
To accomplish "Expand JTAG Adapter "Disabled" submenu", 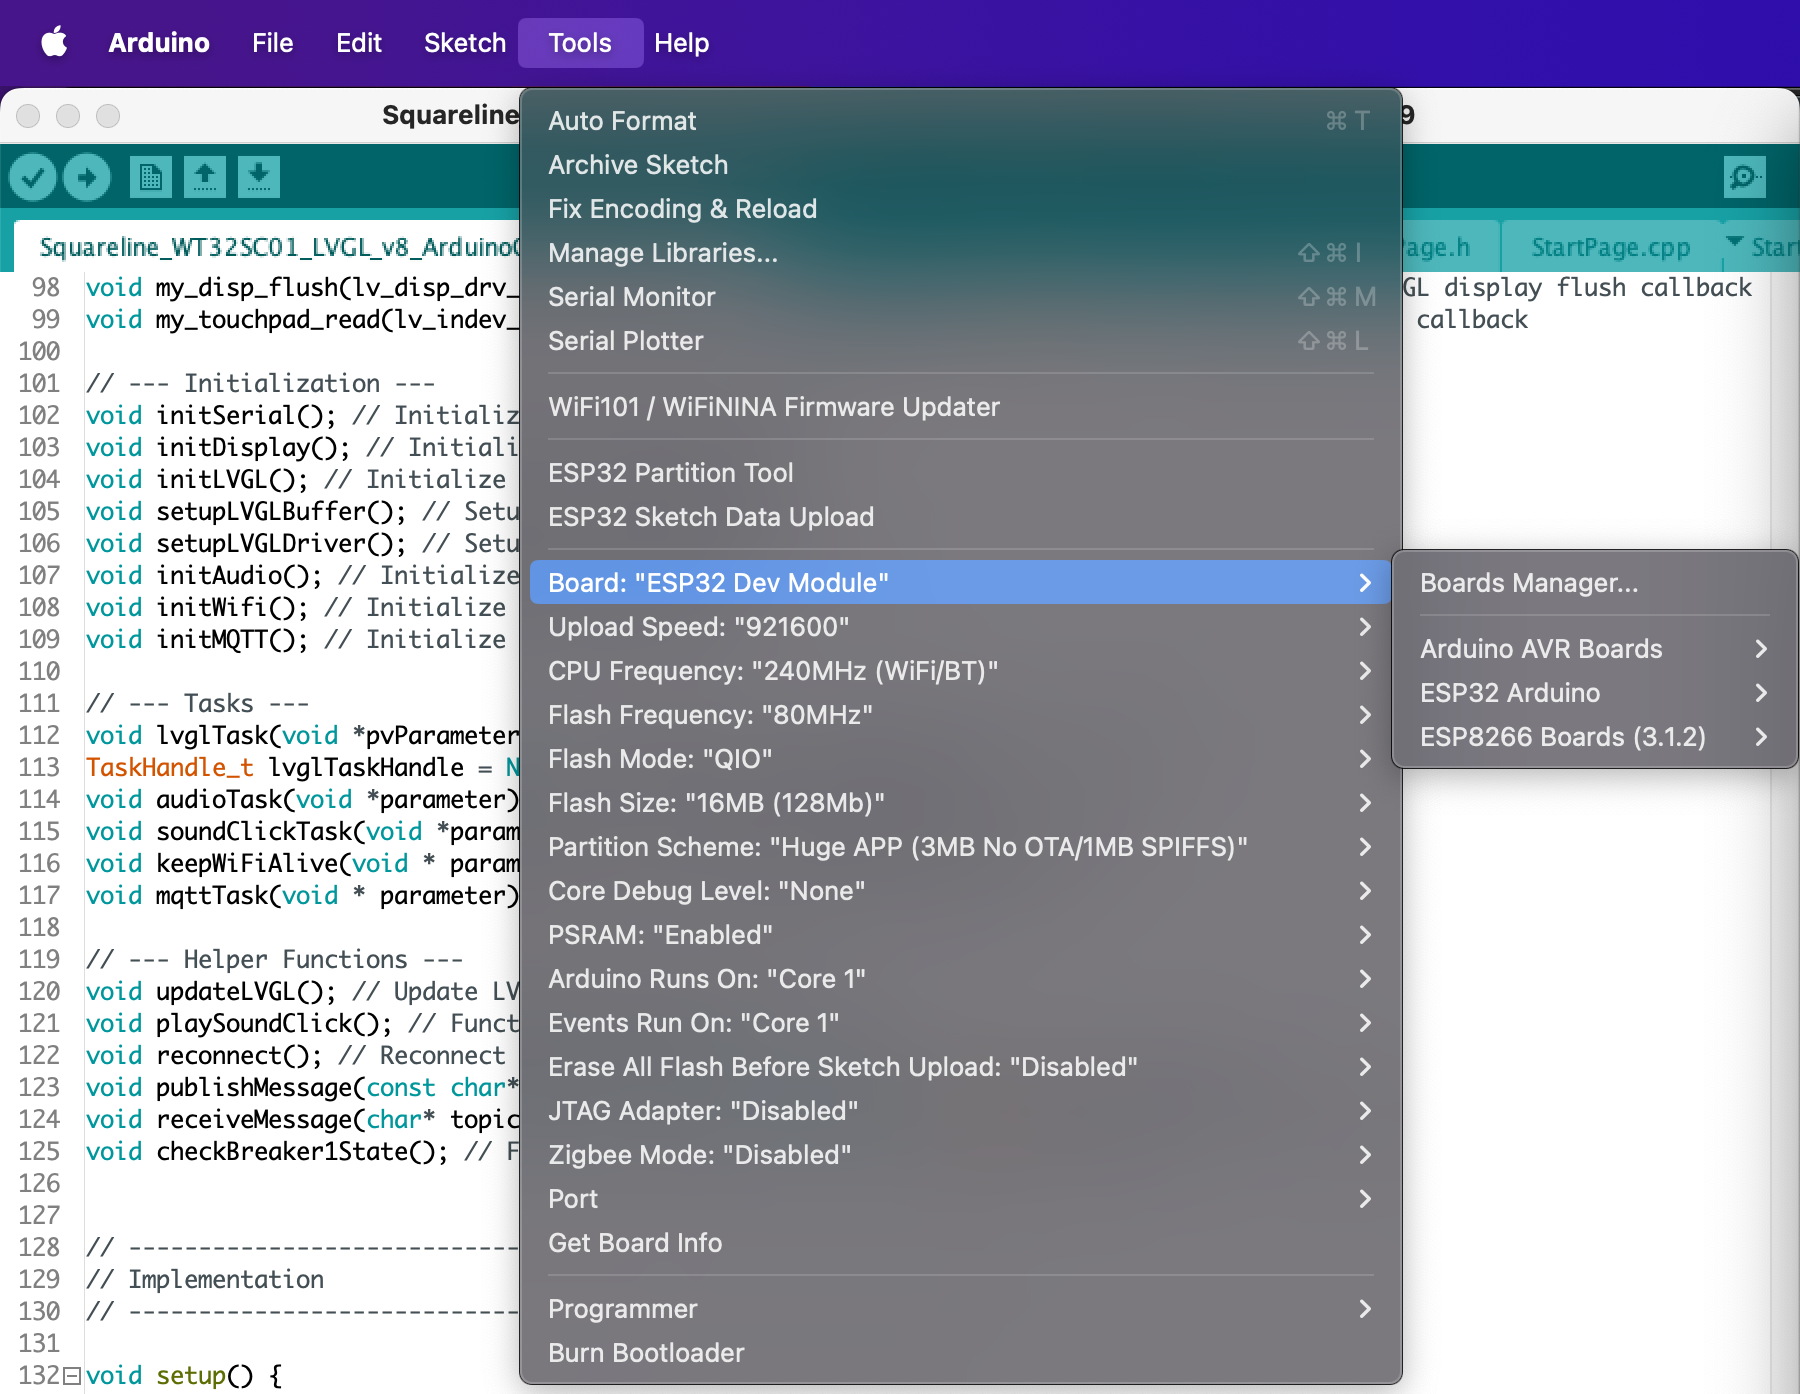I will (x=960, y=1111).
